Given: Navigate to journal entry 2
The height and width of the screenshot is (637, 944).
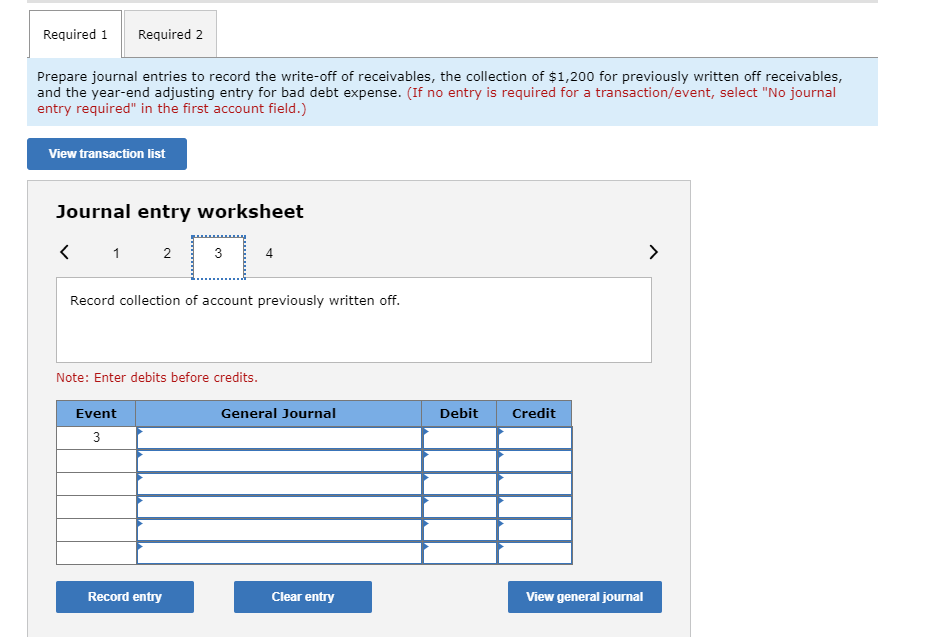Looking at the screenshot, I should pos(167,253).
